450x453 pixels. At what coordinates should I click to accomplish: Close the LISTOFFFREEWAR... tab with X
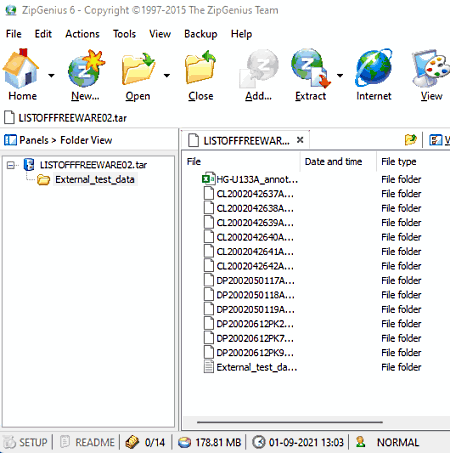point(300,140)
